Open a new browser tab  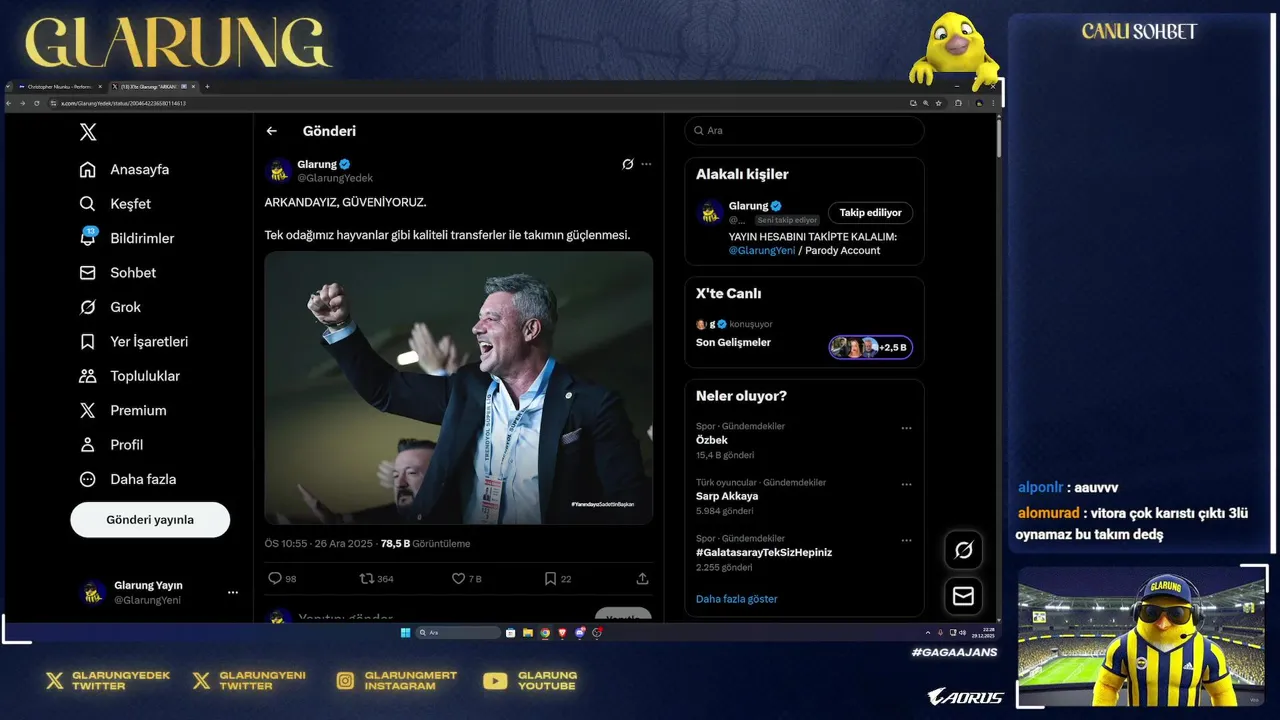pyautogui.click(x=207, y=87)
